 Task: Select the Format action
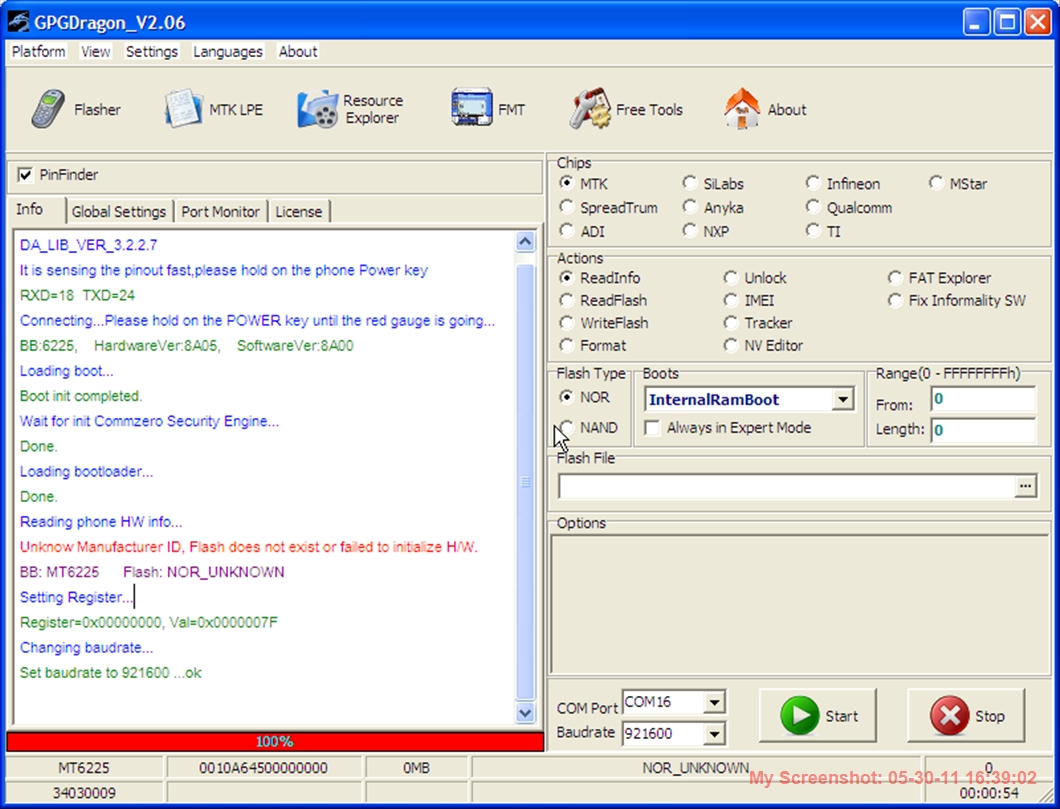pyautogui.click(x=567, y=345)
